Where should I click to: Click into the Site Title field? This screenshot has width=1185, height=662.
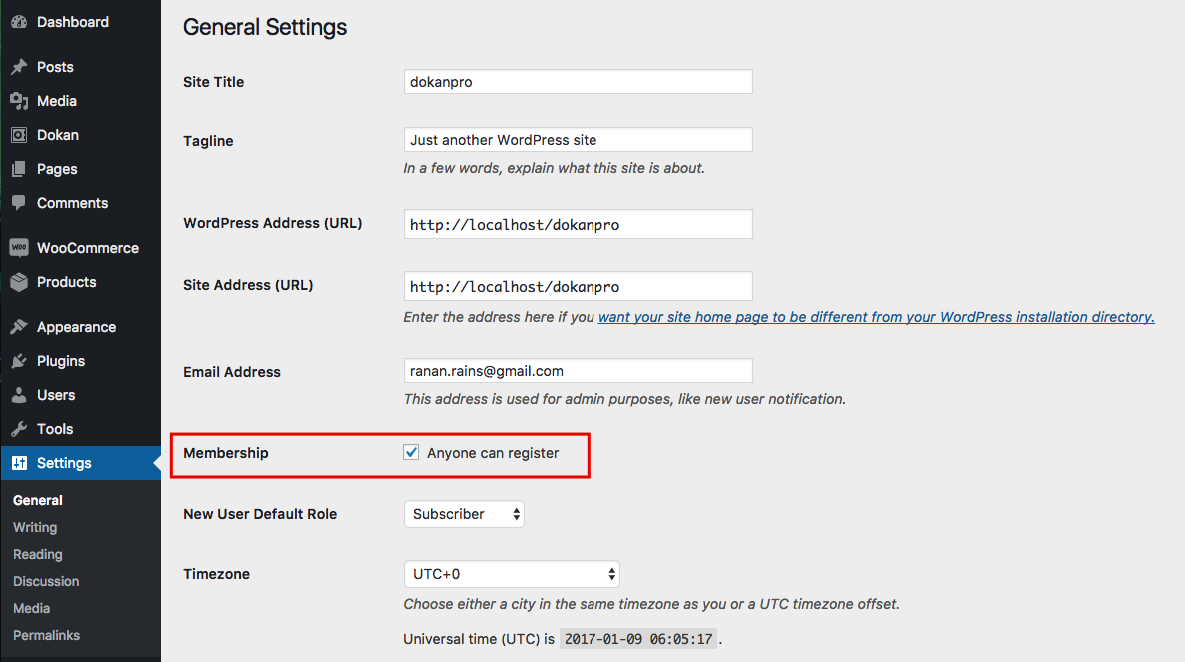coord(578,82)
